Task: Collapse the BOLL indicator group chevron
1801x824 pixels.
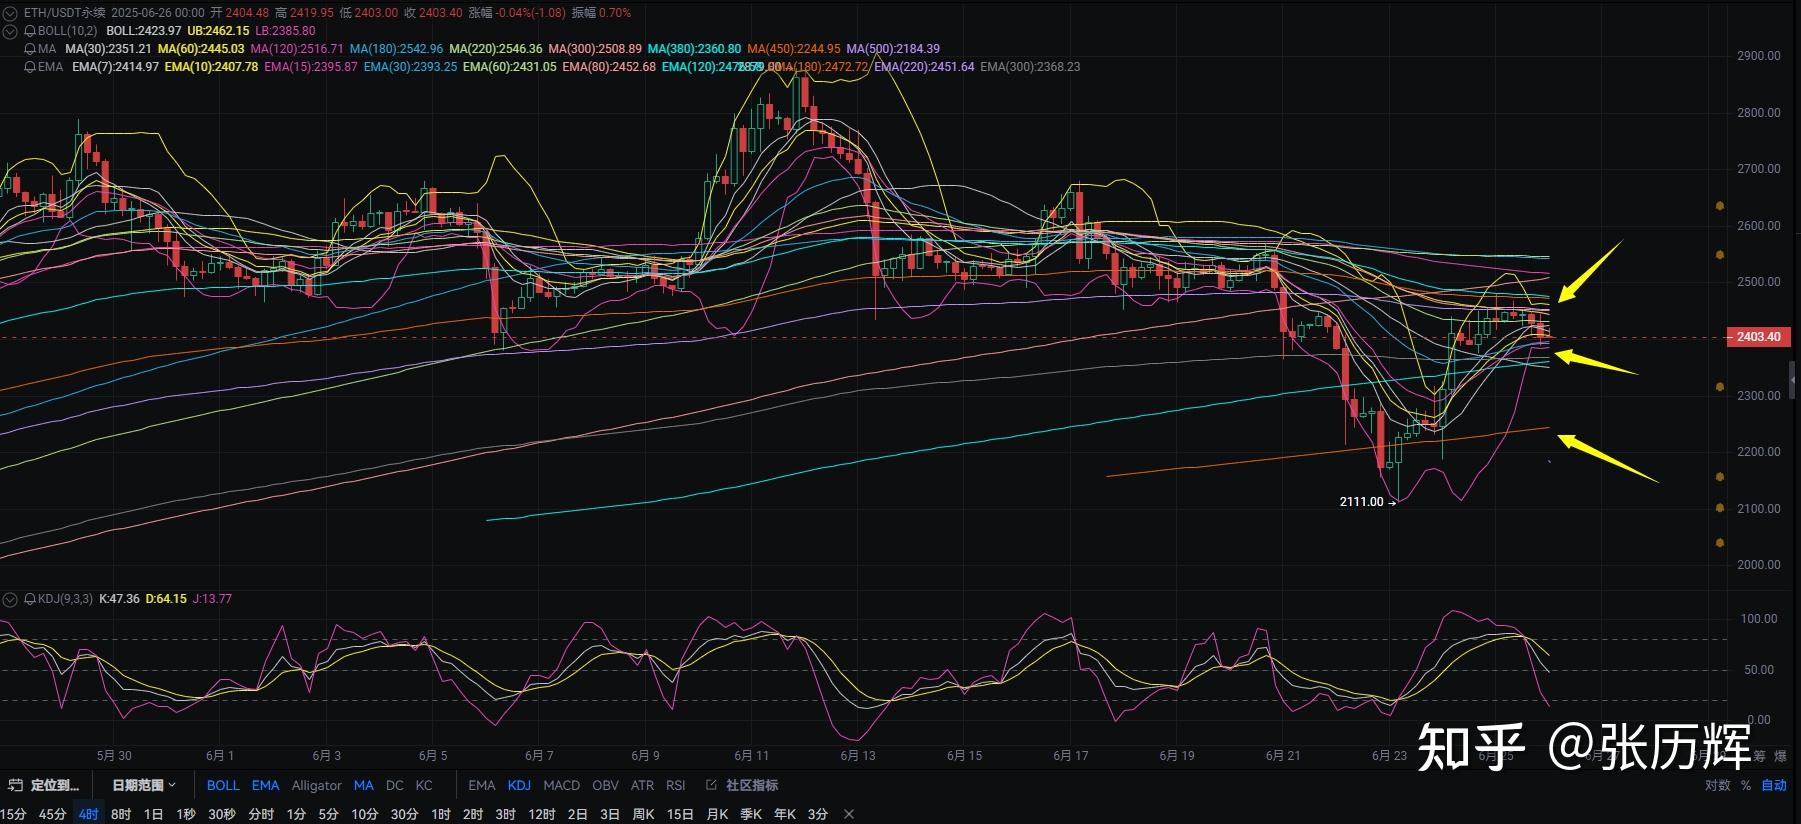Action: tap(11, 31)
